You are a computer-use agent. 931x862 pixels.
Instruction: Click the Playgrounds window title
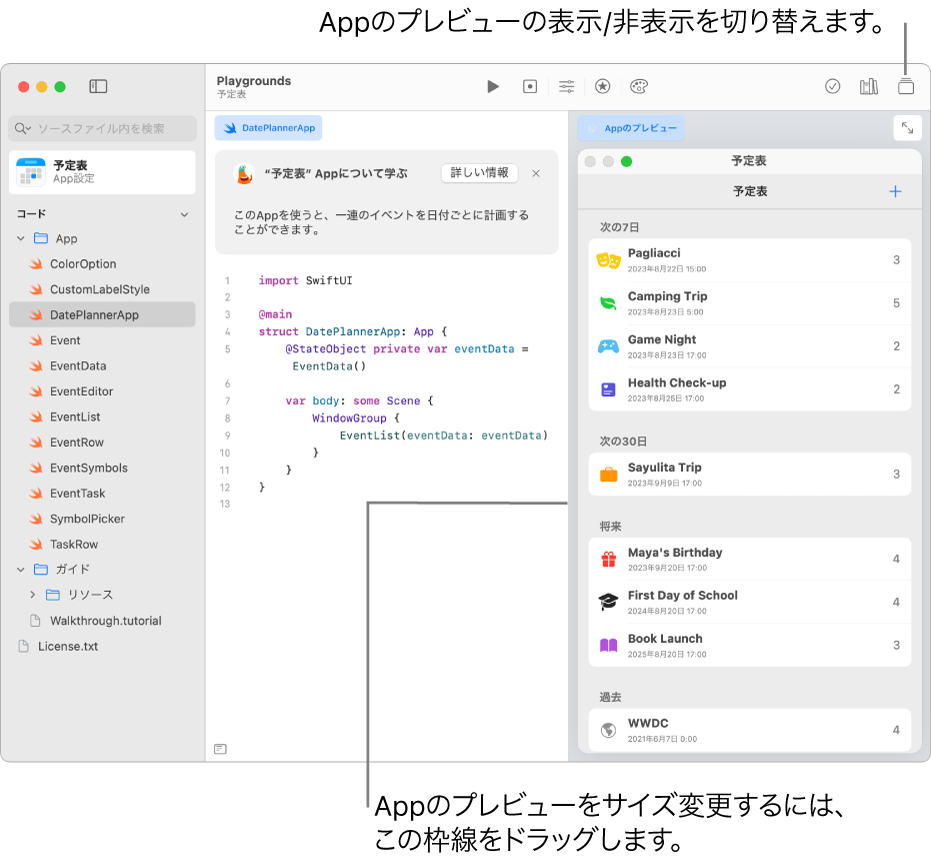254,81
